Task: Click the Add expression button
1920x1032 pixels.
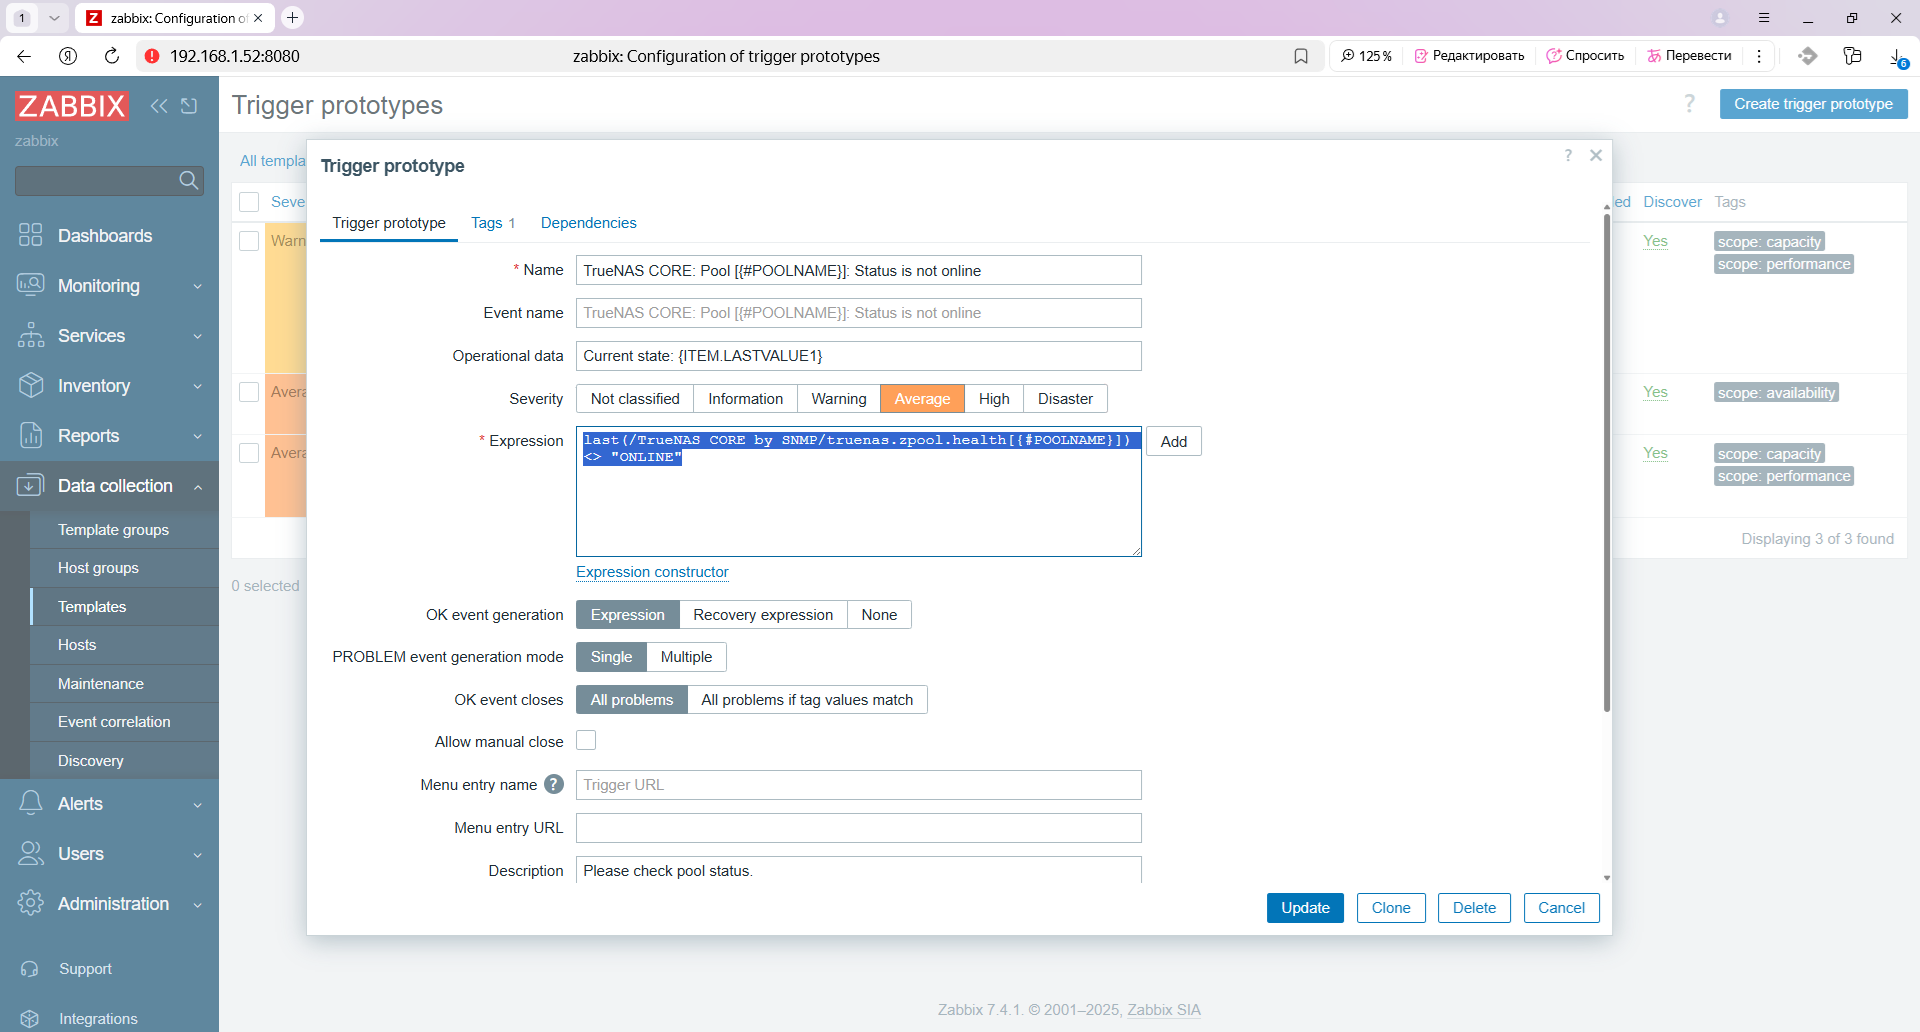Action: (x=1173, y=442)
